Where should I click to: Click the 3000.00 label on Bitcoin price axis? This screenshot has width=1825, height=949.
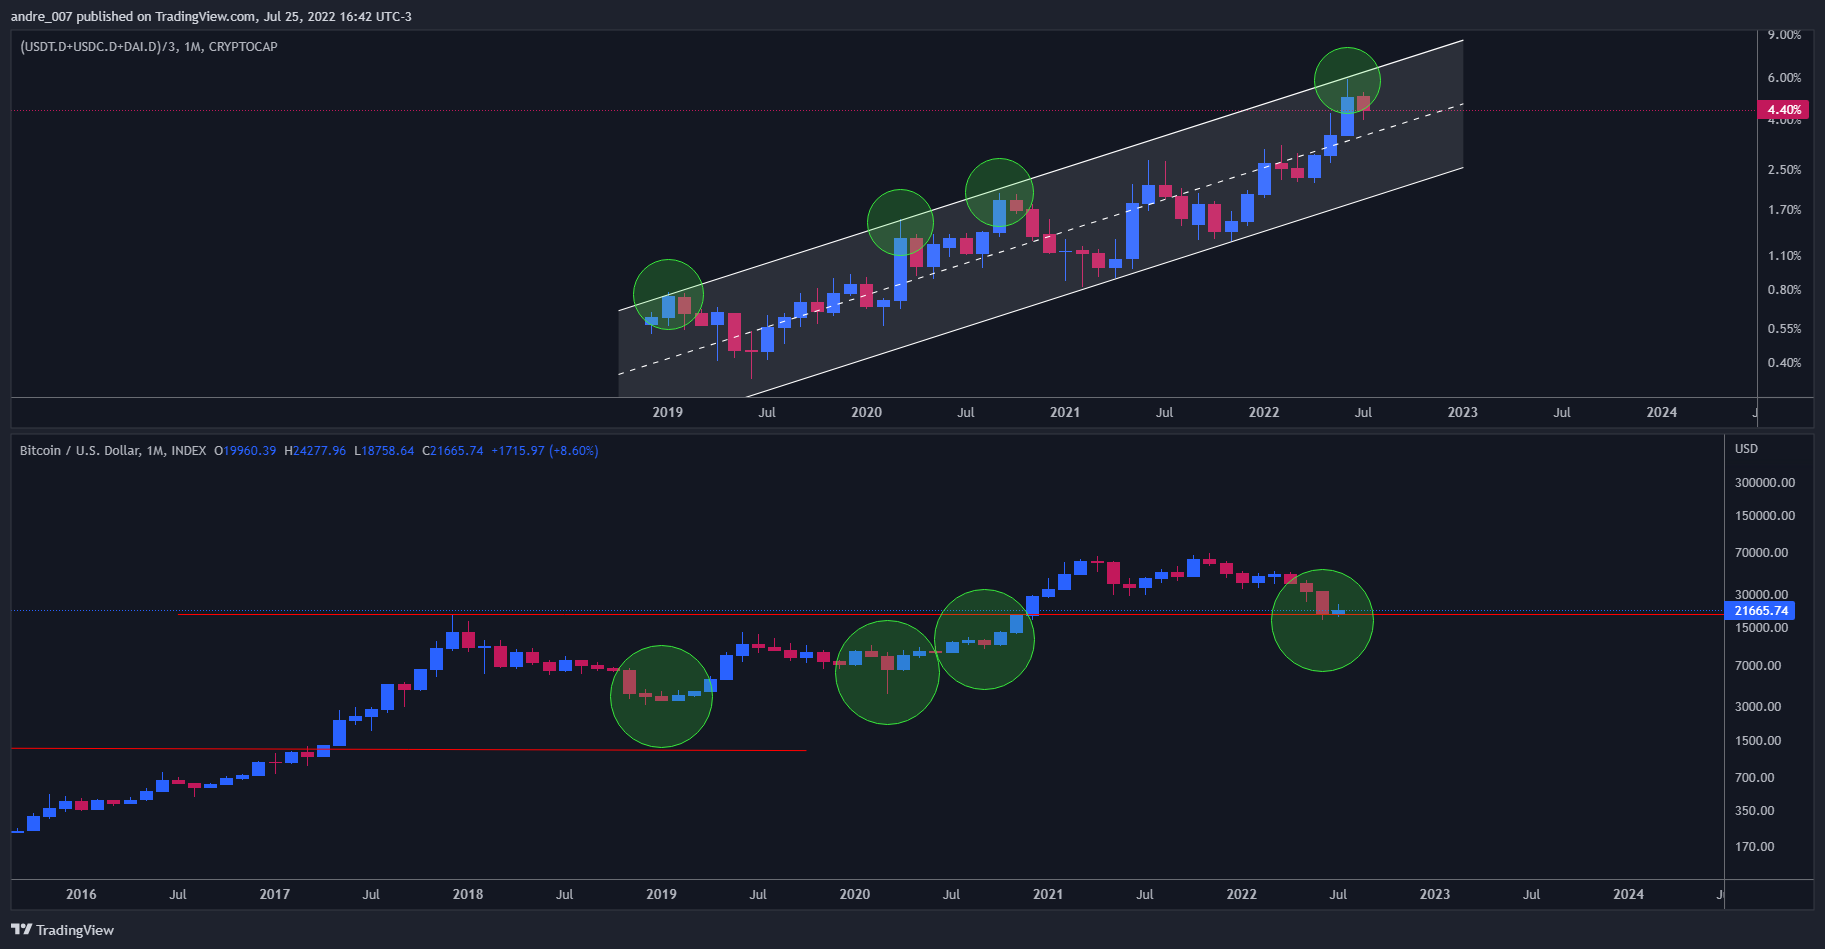coord(1758,706)
